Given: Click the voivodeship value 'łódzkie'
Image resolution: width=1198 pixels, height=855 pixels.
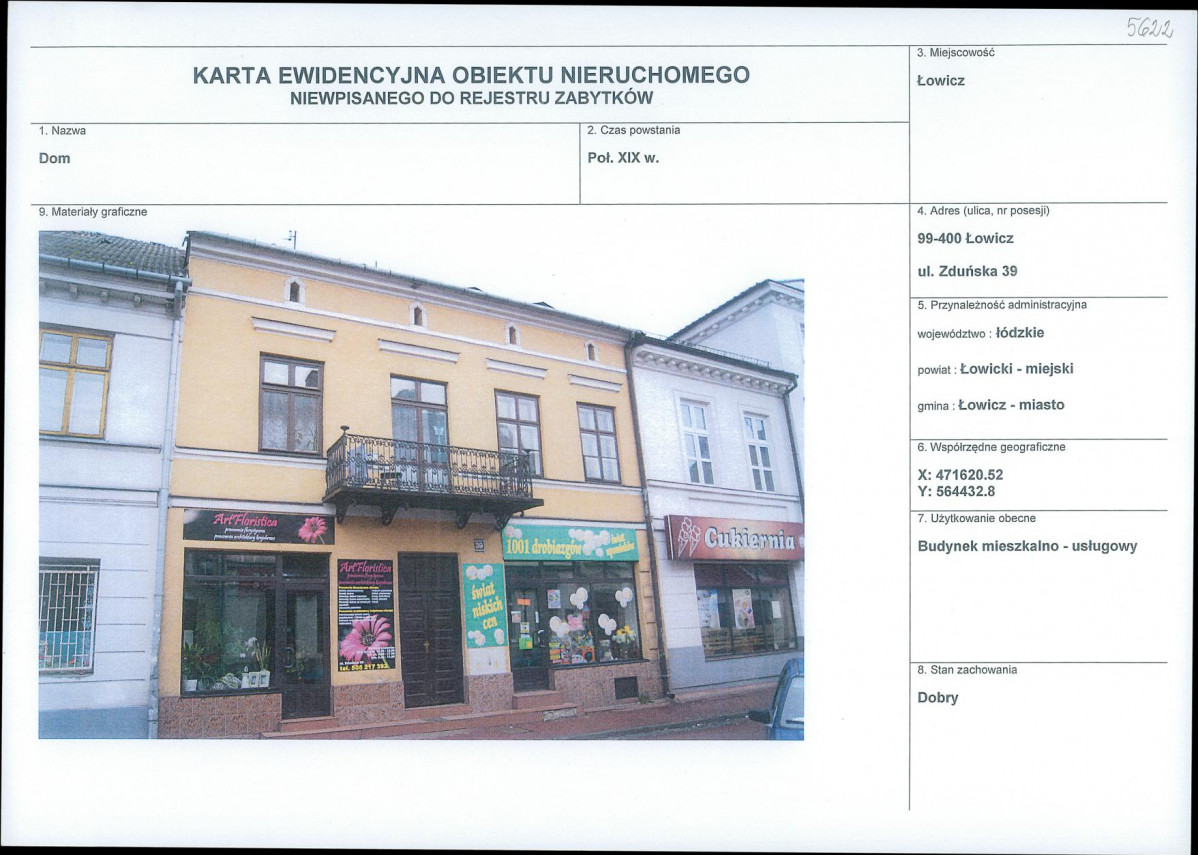Looking at the screenshot, I should pyautogui.click(x=1020, y=333).
